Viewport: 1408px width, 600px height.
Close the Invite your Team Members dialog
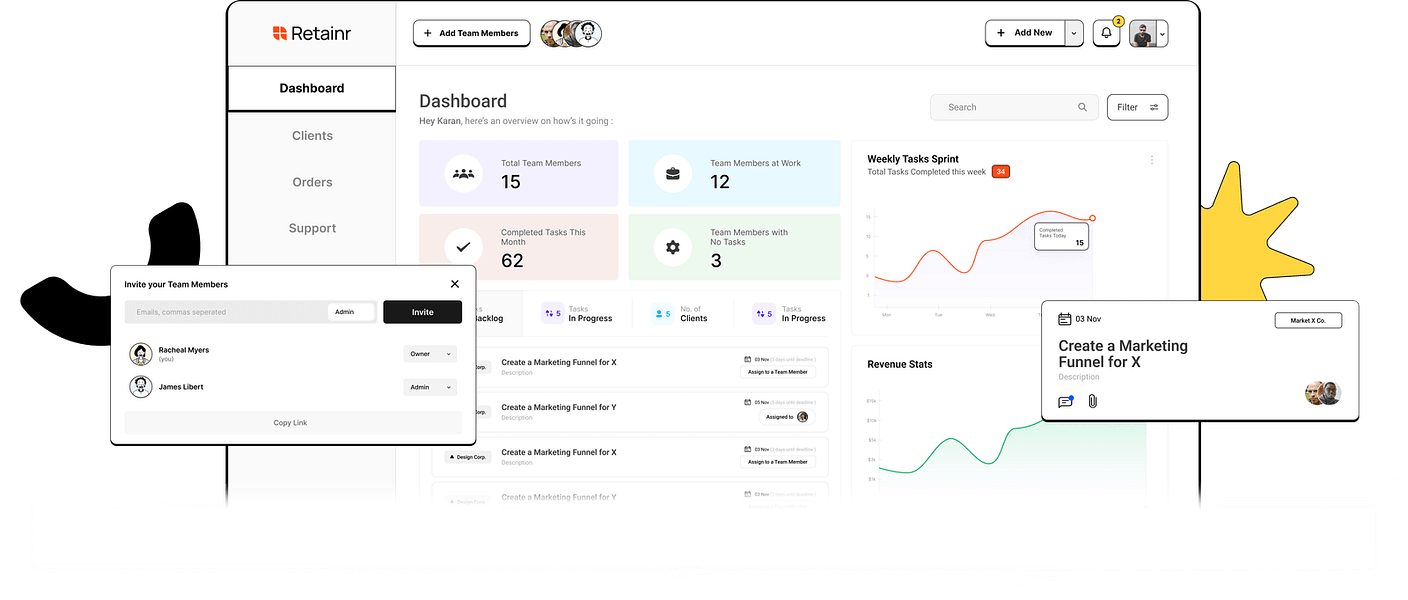[455, 284]
